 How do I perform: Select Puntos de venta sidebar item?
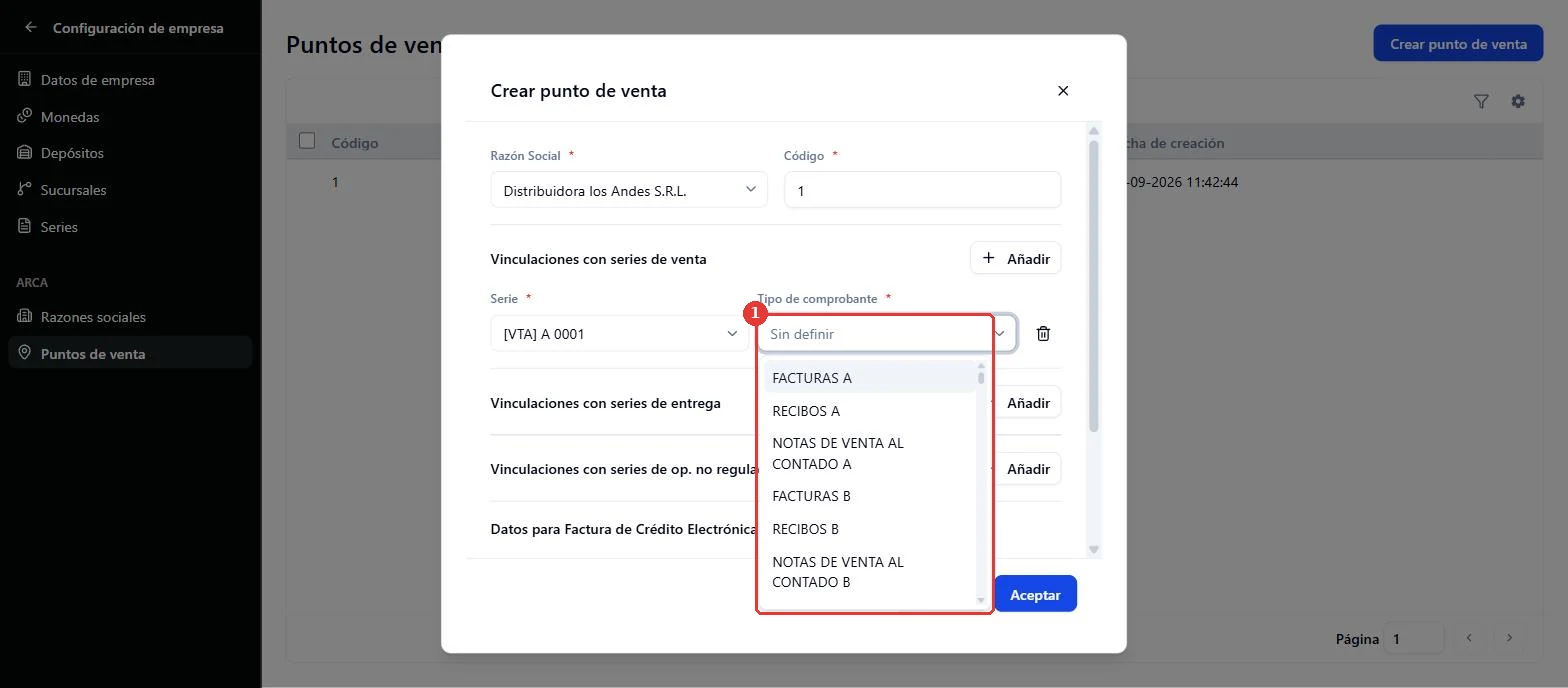click(x=130, y=354)
